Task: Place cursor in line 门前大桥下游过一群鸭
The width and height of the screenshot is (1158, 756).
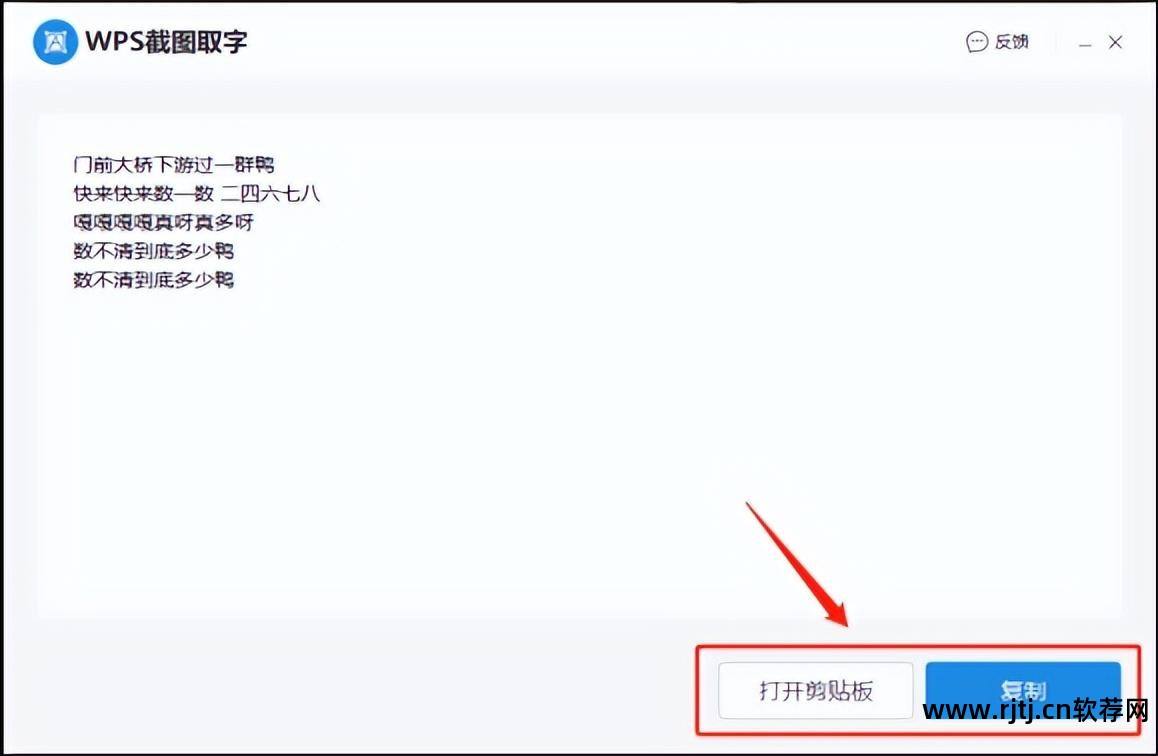Action: pos(174,165)
